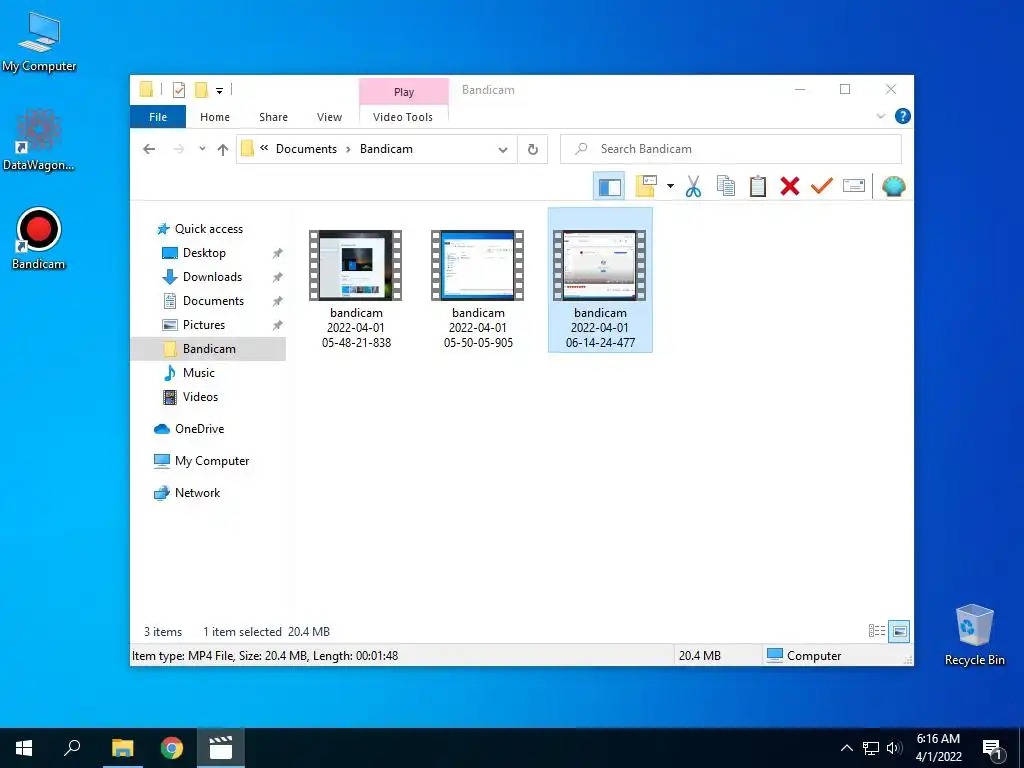Click the network tray icon
1024x768 pixels.
(x=871, y=748)
